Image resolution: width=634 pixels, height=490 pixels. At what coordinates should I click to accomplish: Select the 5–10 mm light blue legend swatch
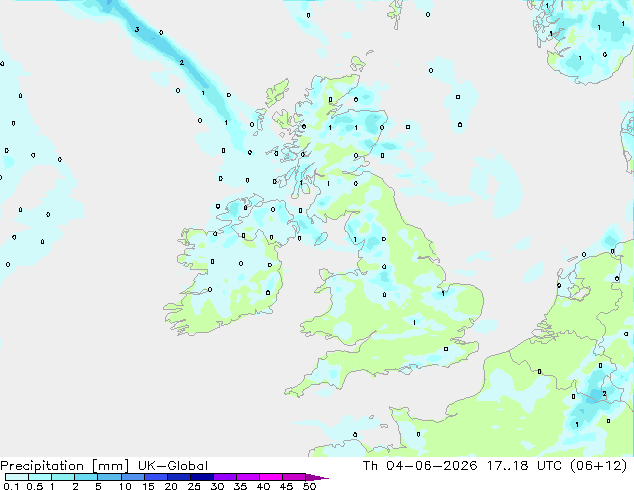[x=109, y=477]
